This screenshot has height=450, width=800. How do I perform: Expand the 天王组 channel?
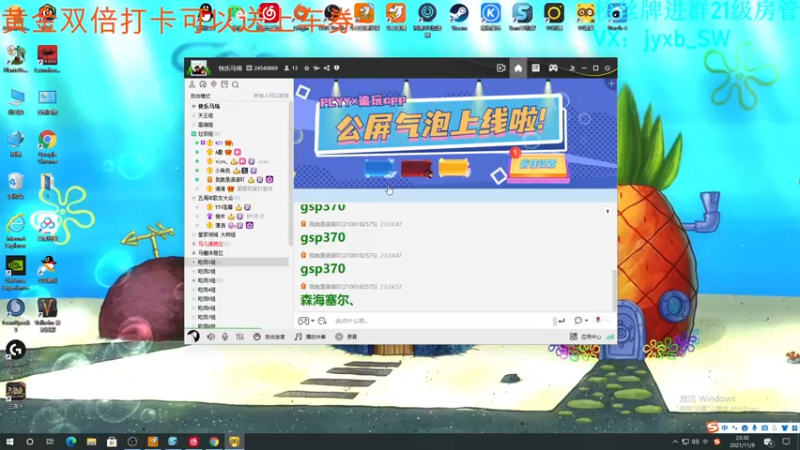tap(194, 115)
